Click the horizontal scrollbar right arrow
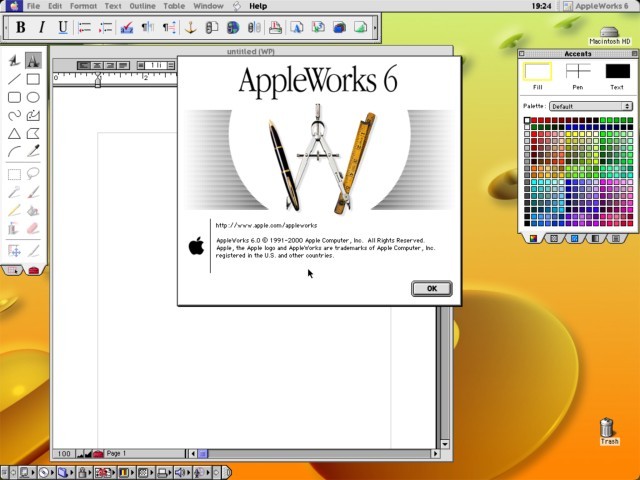The height and width of the screenshot is (480, 640). 436,453
